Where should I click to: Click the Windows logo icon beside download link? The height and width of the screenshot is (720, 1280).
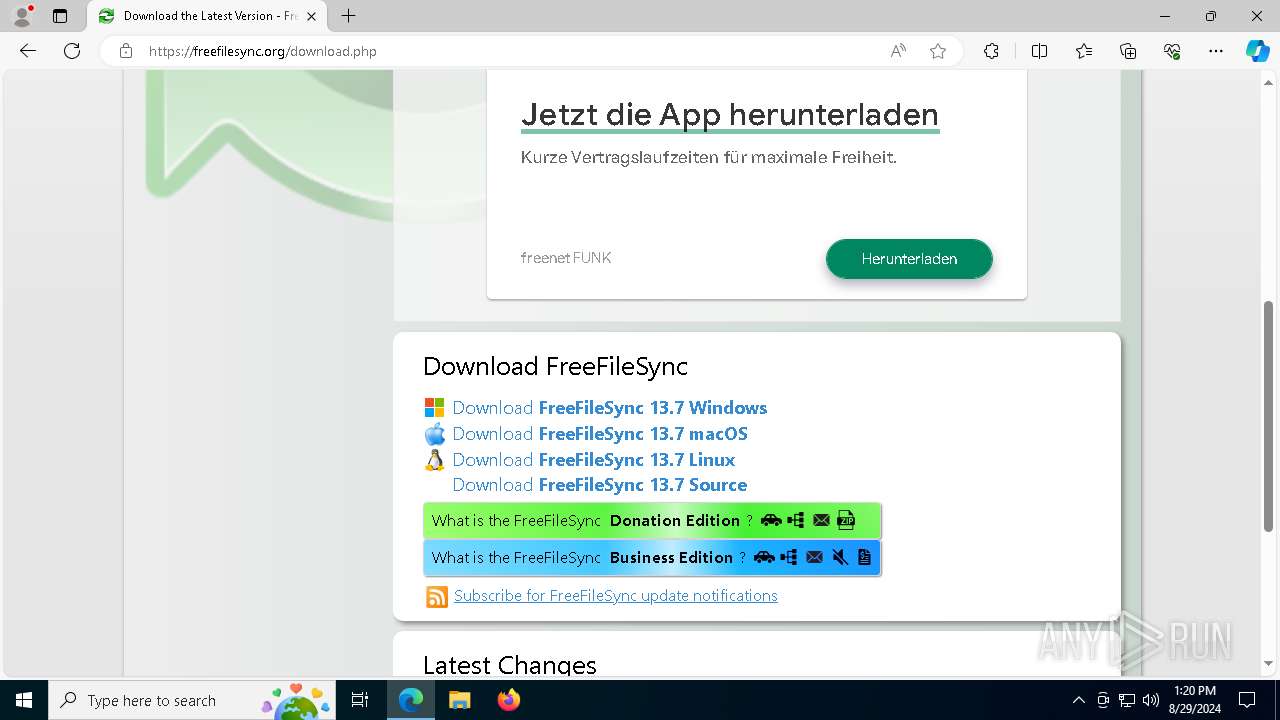(434, 408)
